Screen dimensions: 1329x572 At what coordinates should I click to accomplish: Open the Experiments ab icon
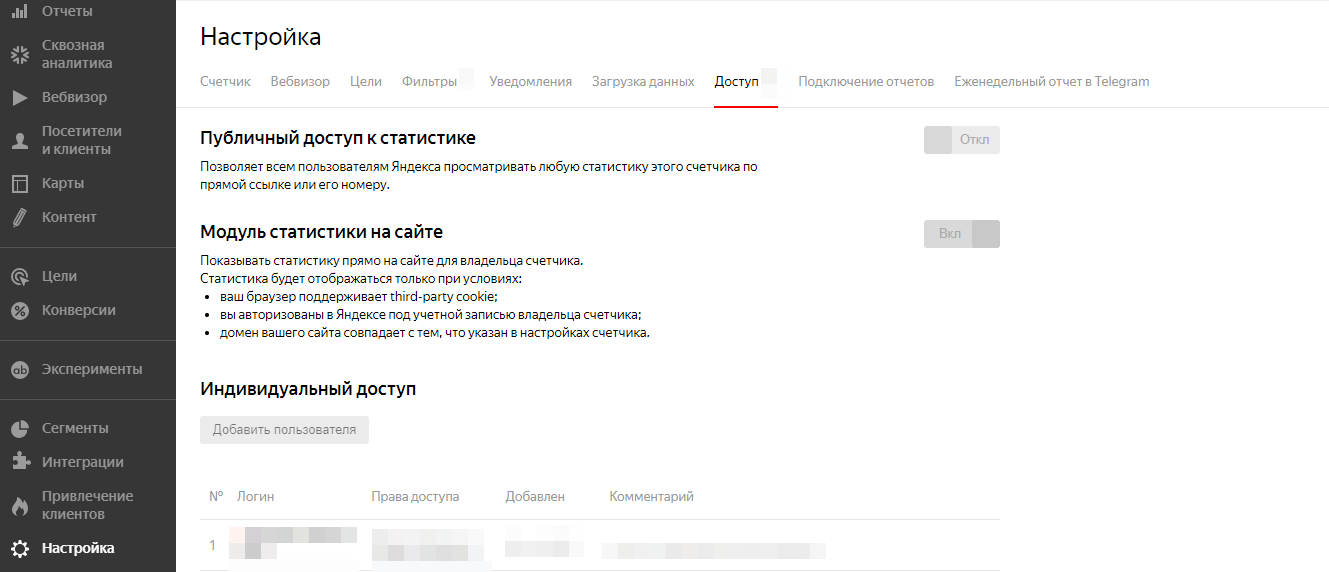click(x=19, y=370)
